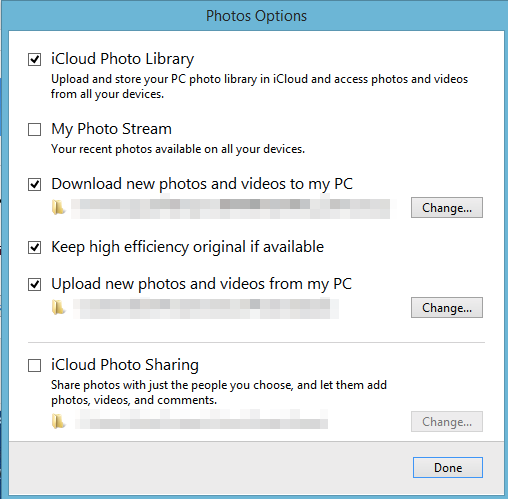Click the iCloud Photo Sharing label text
This screenshot has height=499, width=508.
point(125,365)
